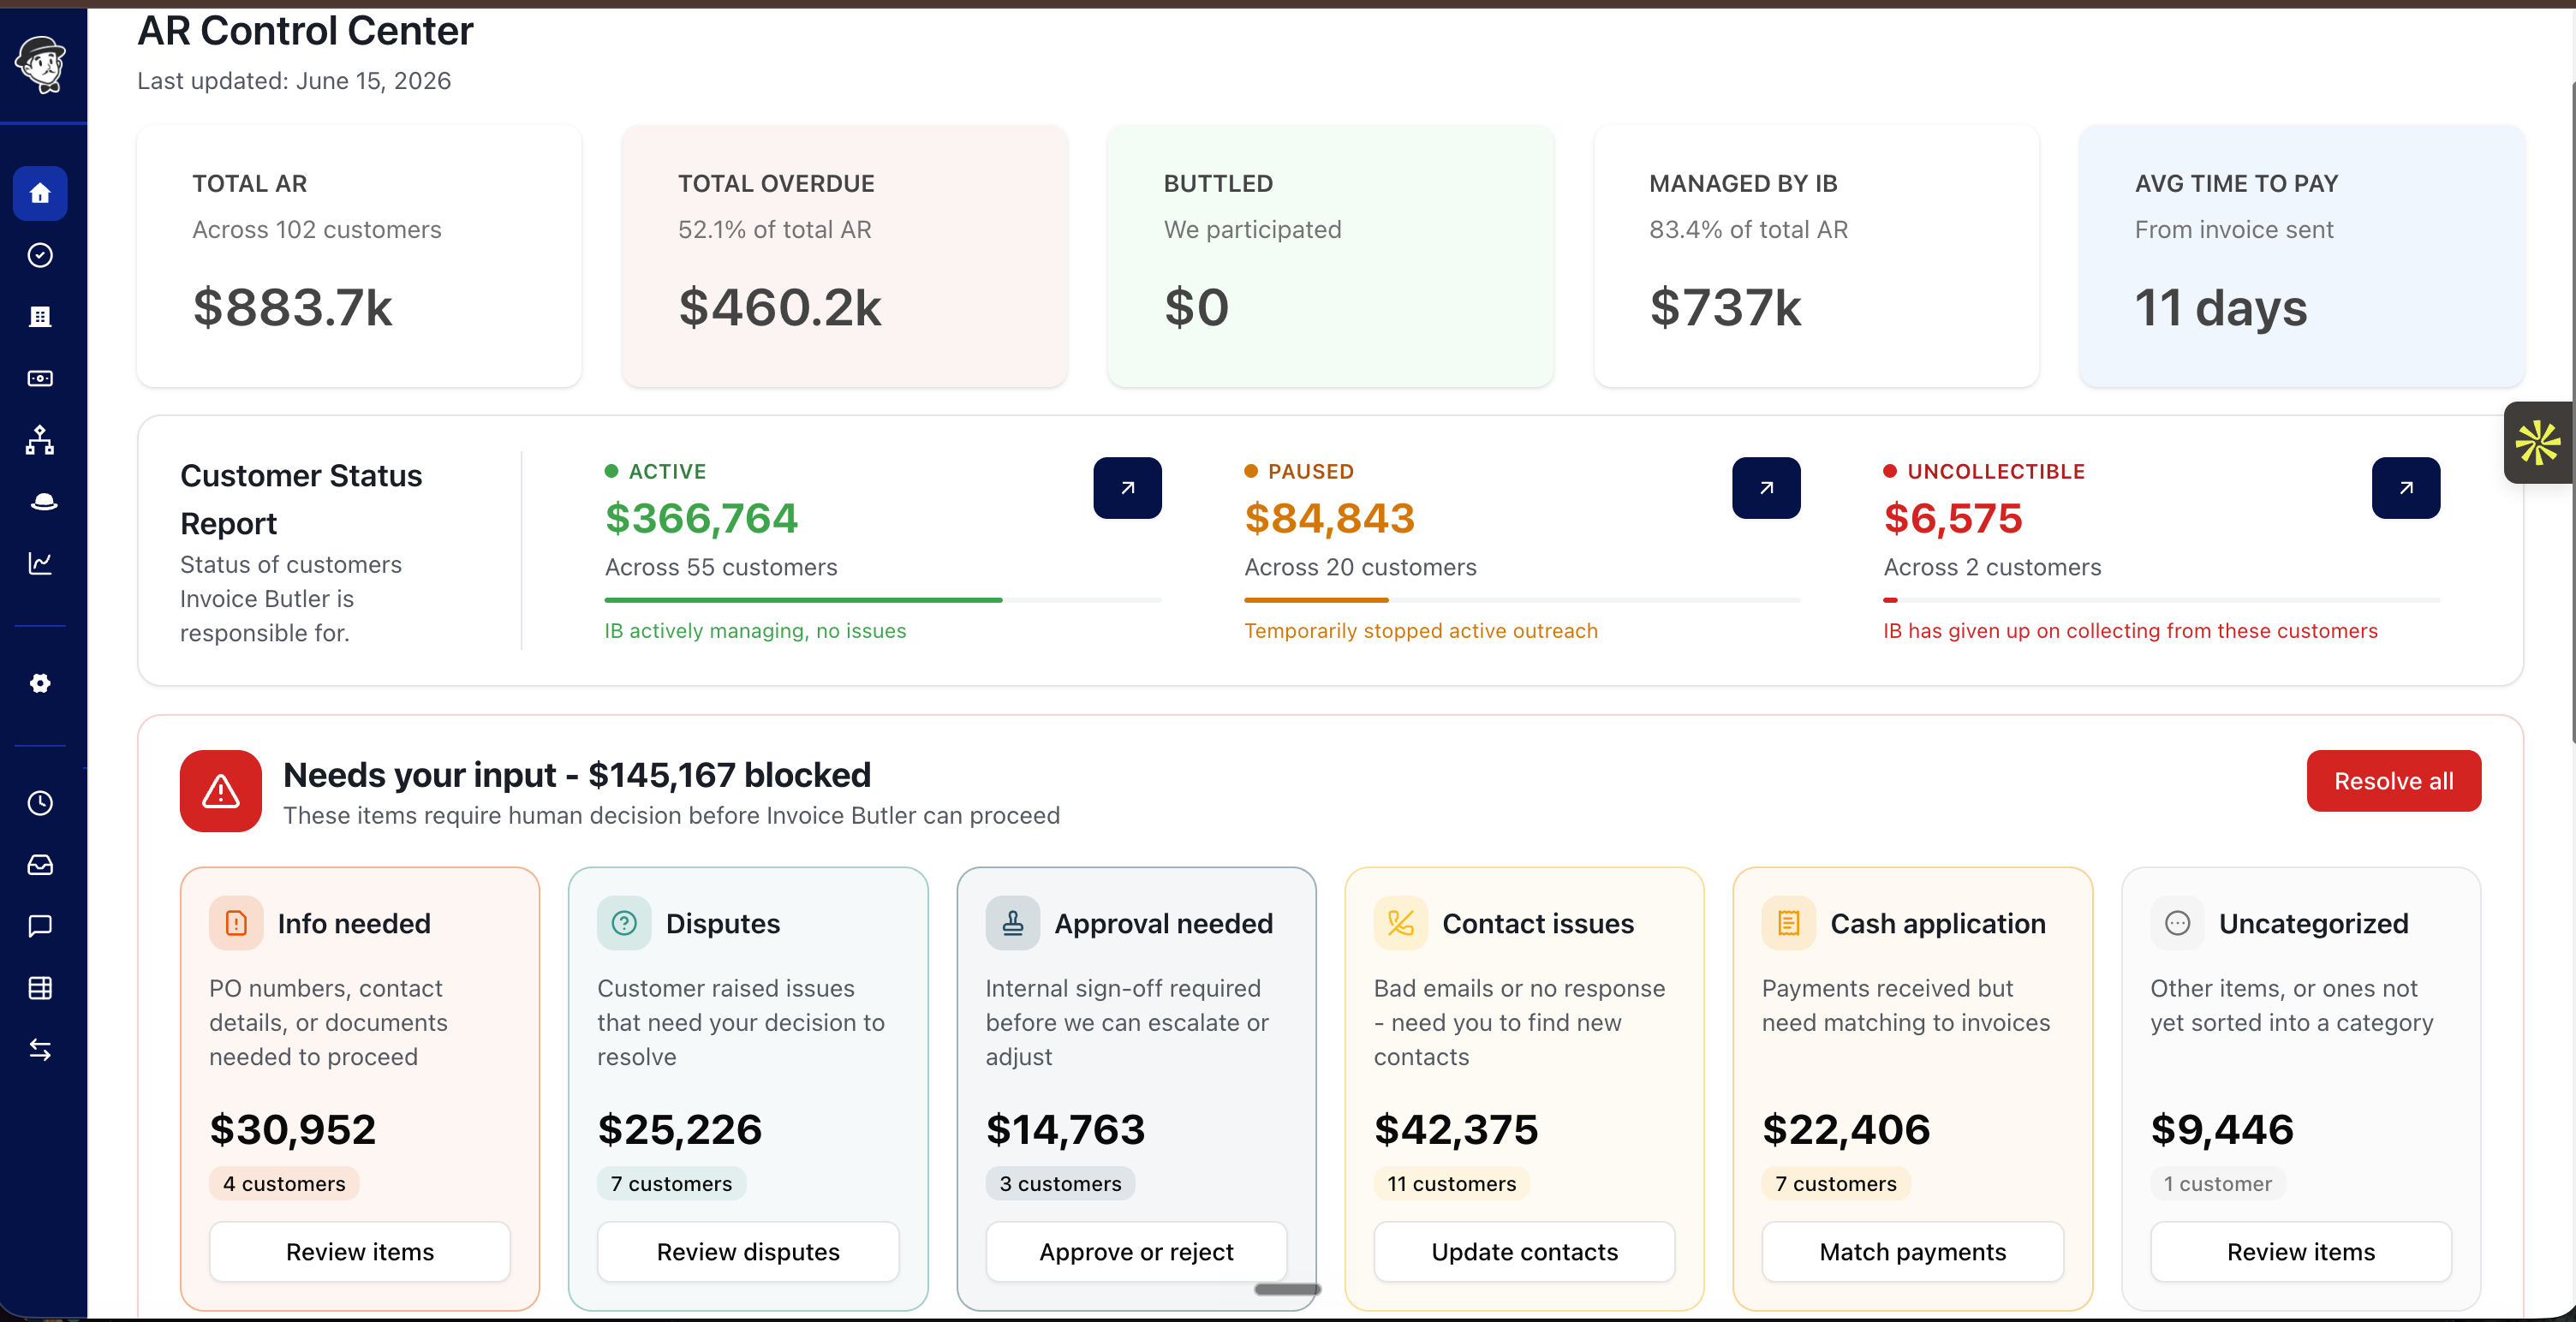
Task: Click the $84,843 paused amount
Action: [1329, 518]
